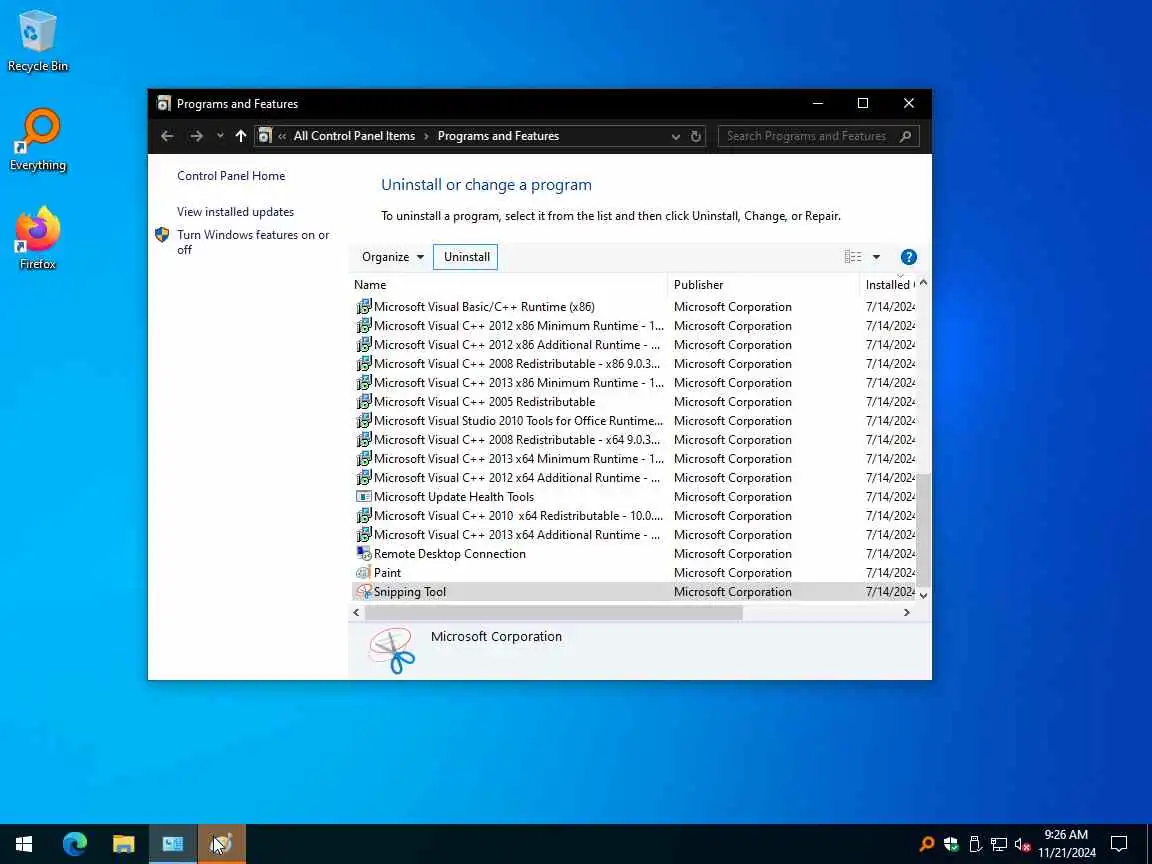
Task: Sort by the Installed On column header
Action: point(889,284)
